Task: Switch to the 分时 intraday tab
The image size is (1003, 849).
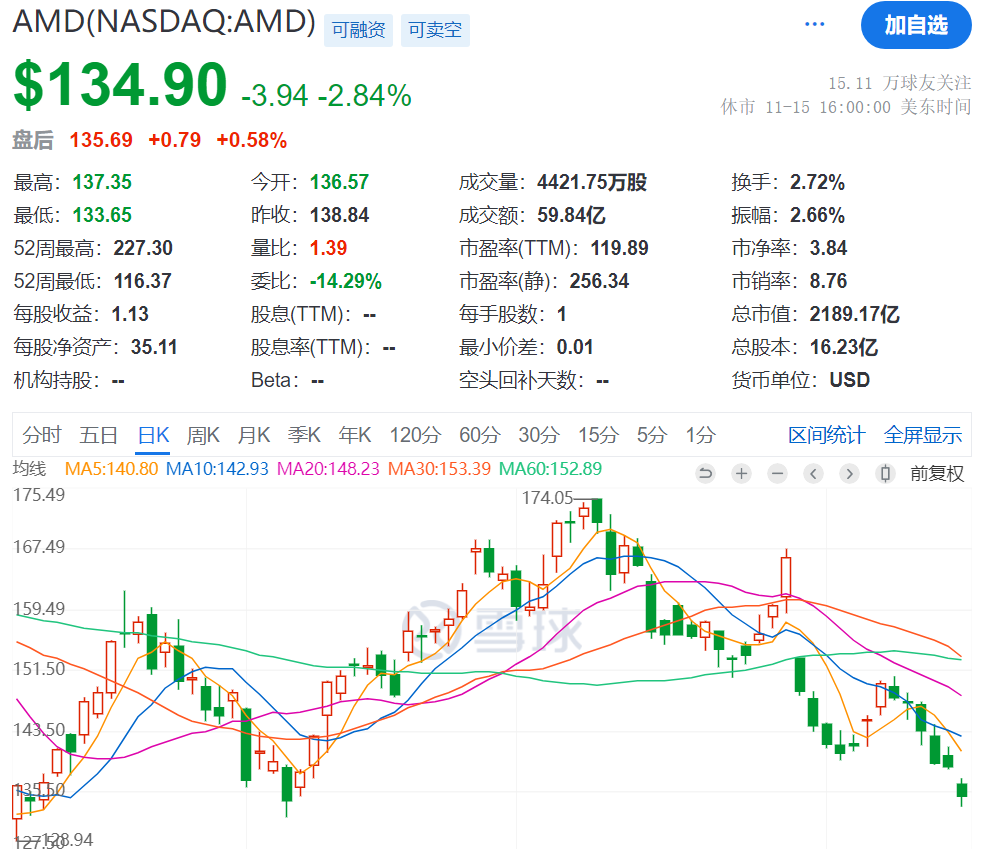Action: [42, 435]
